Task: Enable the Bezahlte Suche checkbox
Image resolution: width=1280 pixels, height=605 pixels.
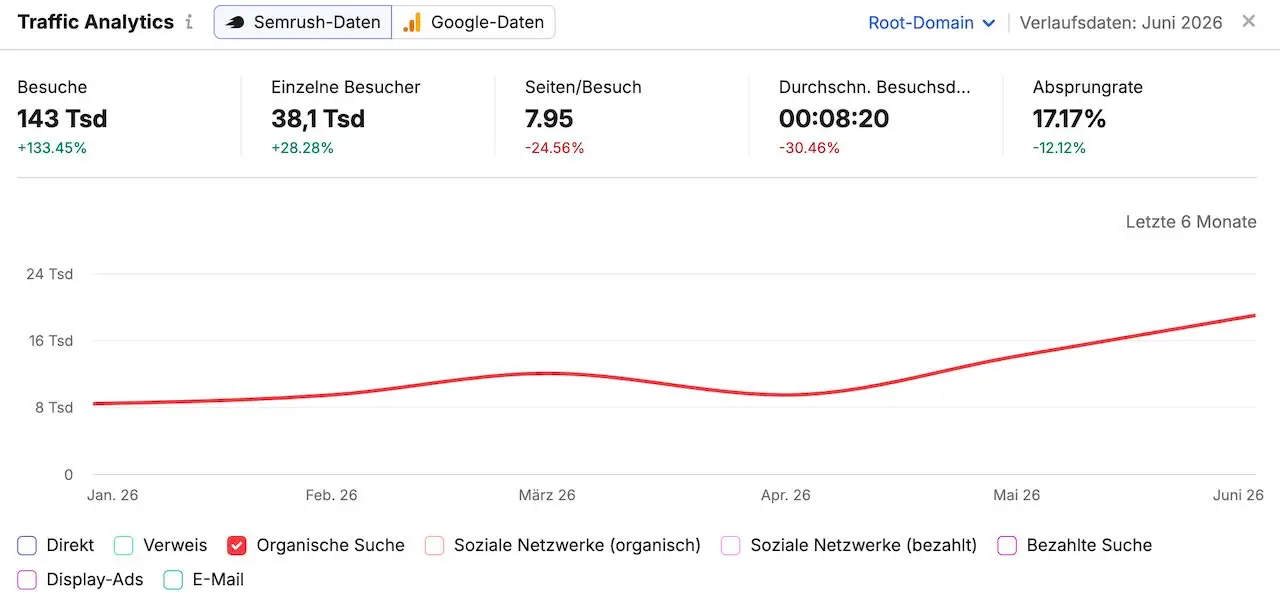Action: point(1007,545)
